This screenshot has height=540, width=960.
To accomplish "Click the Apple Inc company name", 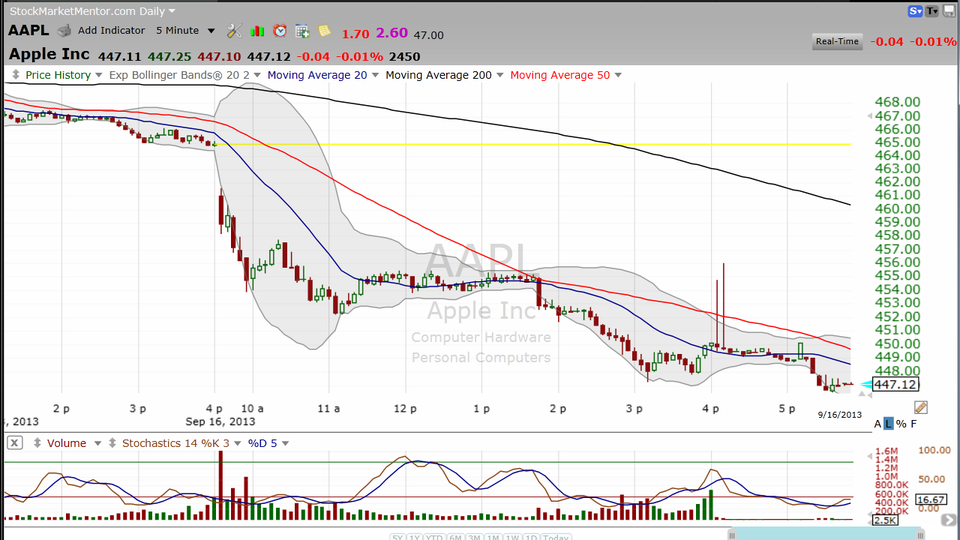I will [49, 54].
